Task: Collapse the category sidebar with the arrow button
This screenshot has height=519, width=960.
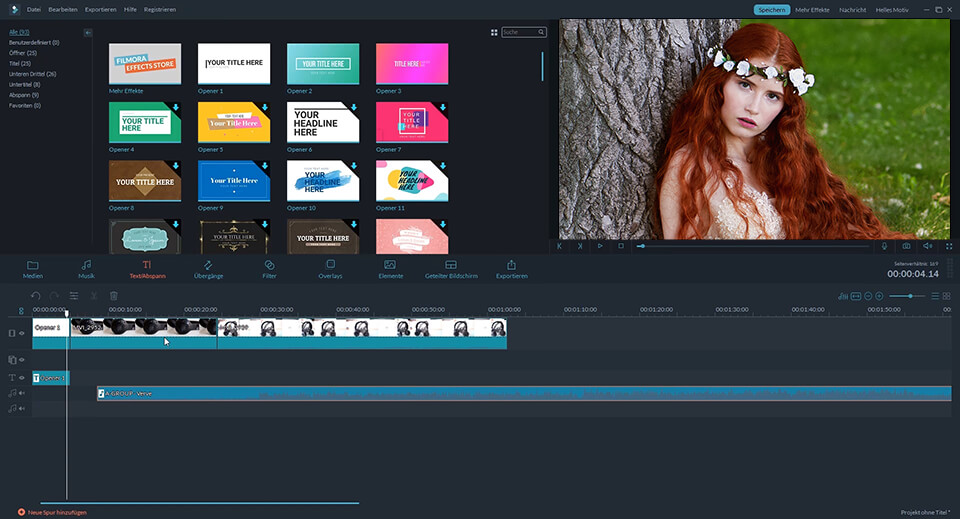Action: [x=87, y=33]
